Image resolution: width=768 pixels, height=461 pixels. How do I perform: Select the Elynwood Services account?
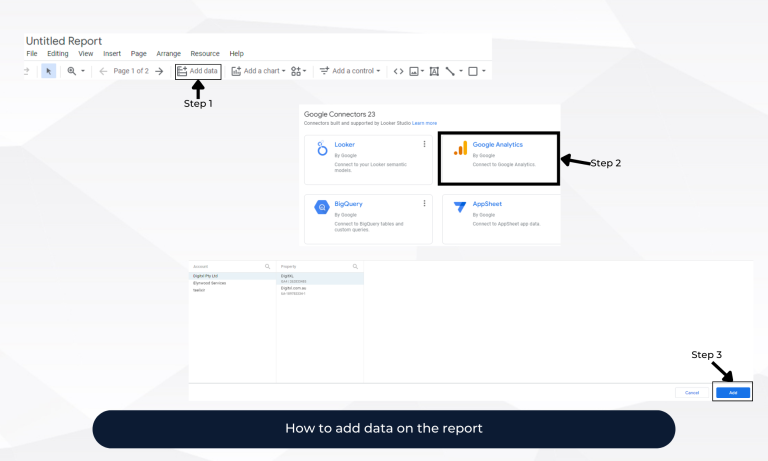tap(210, 283)
